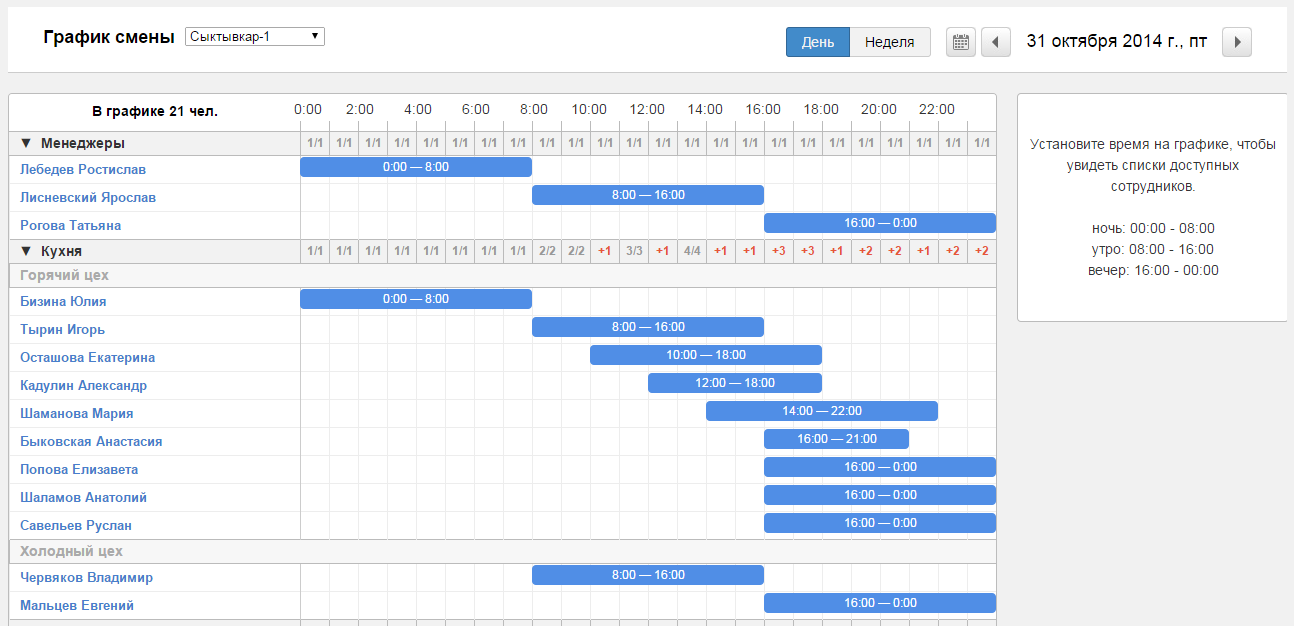Select Лебедев Ростислав 0:00 — 8:00 shift bar
The width and height of the screenshot is (1294, 626).
pyautogui.click(x=416, y=167)
